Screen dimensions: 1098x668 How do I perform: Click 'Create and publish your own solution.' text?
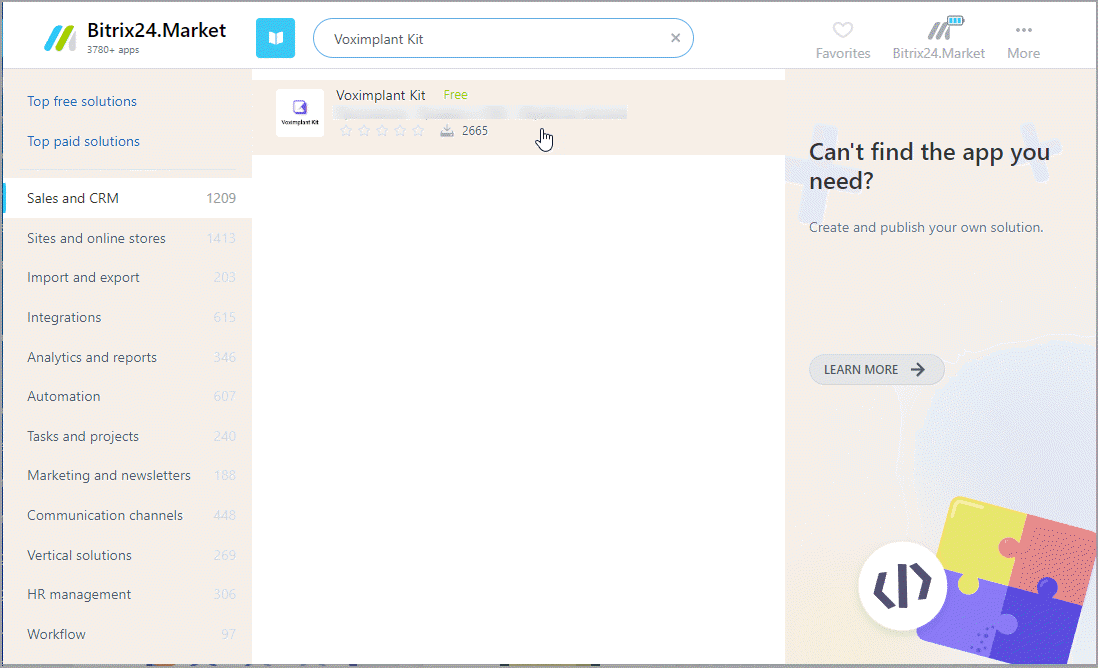[x=926, y=228]
